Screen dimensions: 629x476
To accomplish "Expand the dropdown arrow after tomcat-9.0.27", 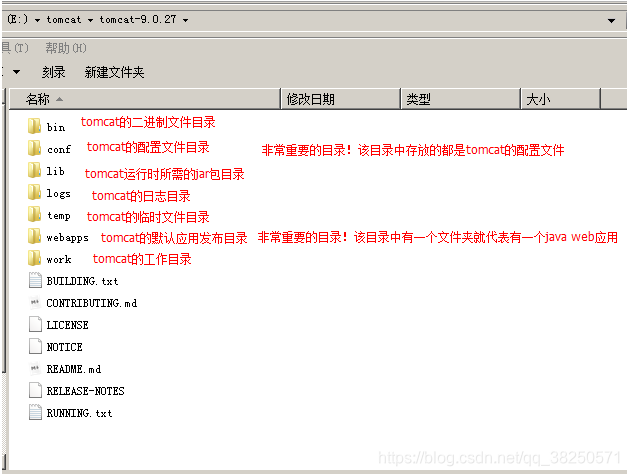I will click(x=185, y=20).
